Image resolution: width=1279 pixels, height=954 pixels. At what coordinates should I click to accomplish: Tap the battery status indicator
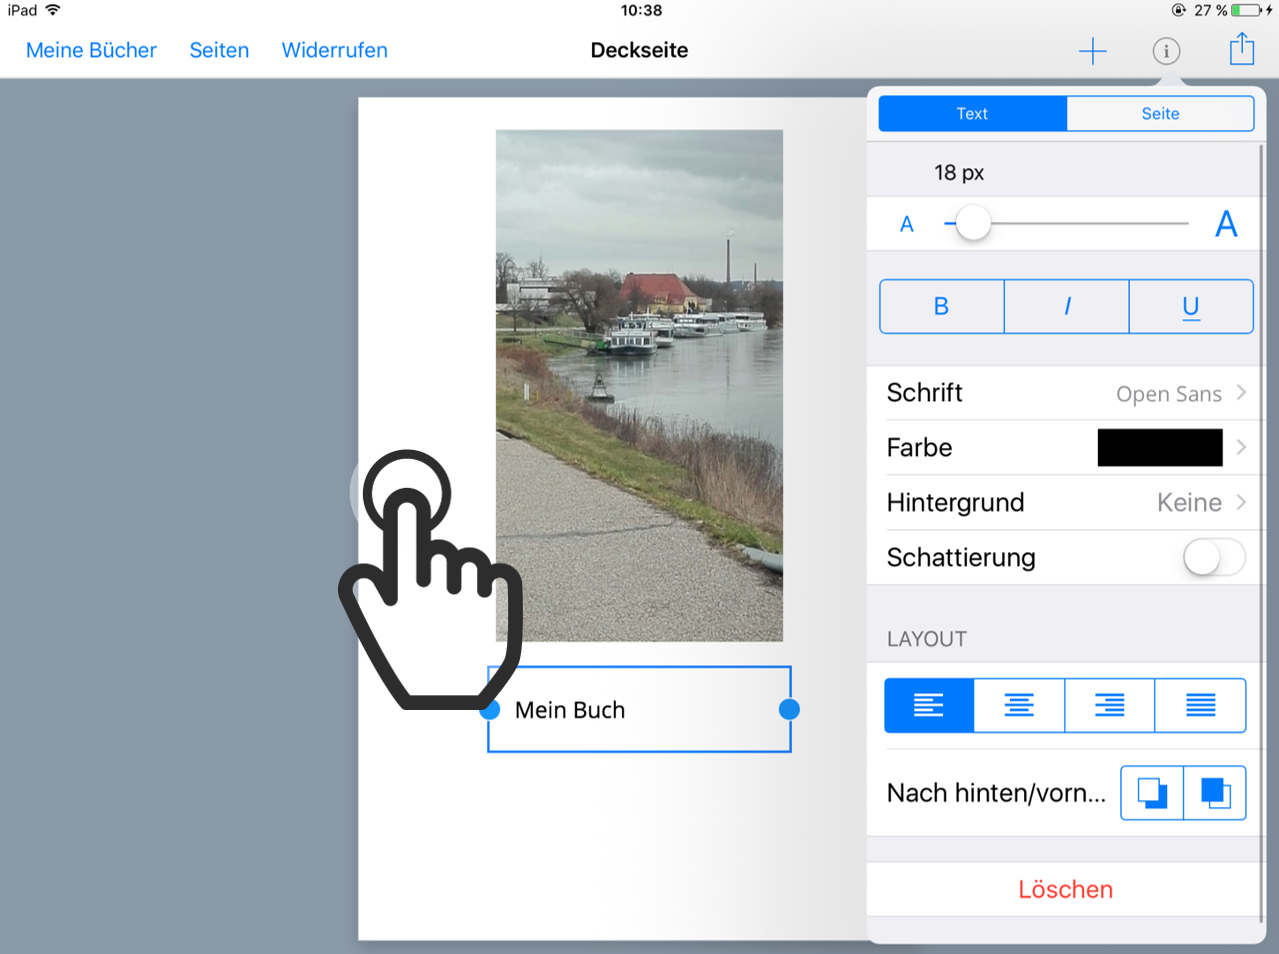1247,10
